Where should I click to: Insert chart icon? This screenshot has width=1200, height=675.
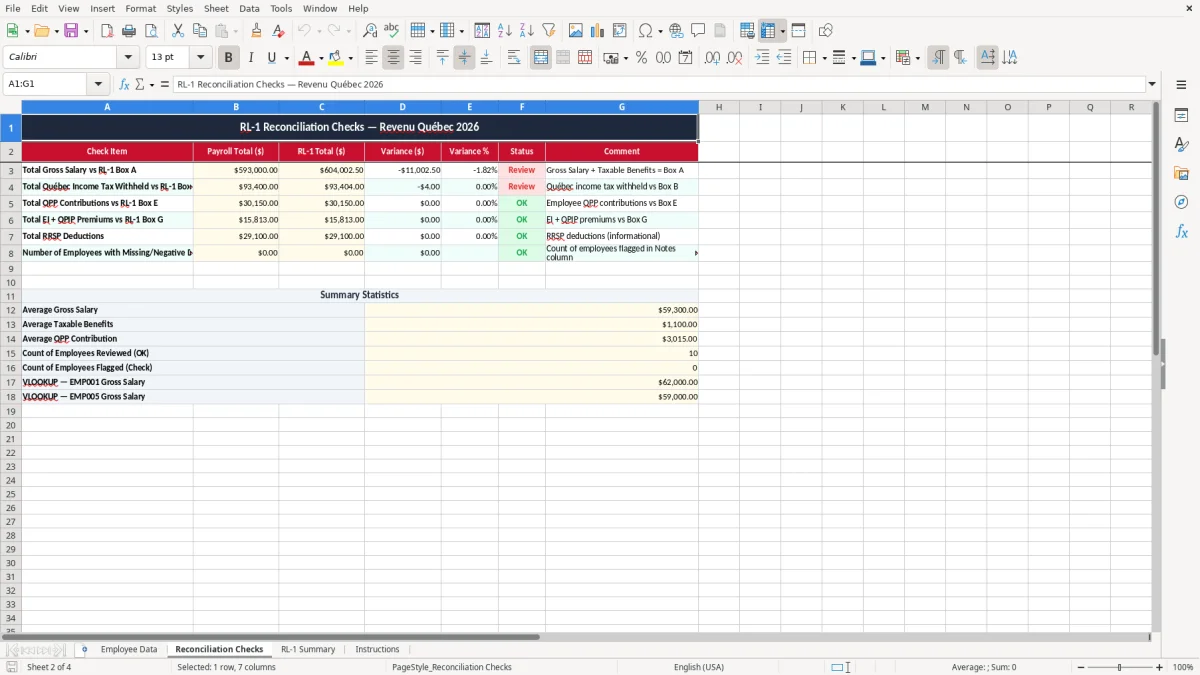click(598, 31)
